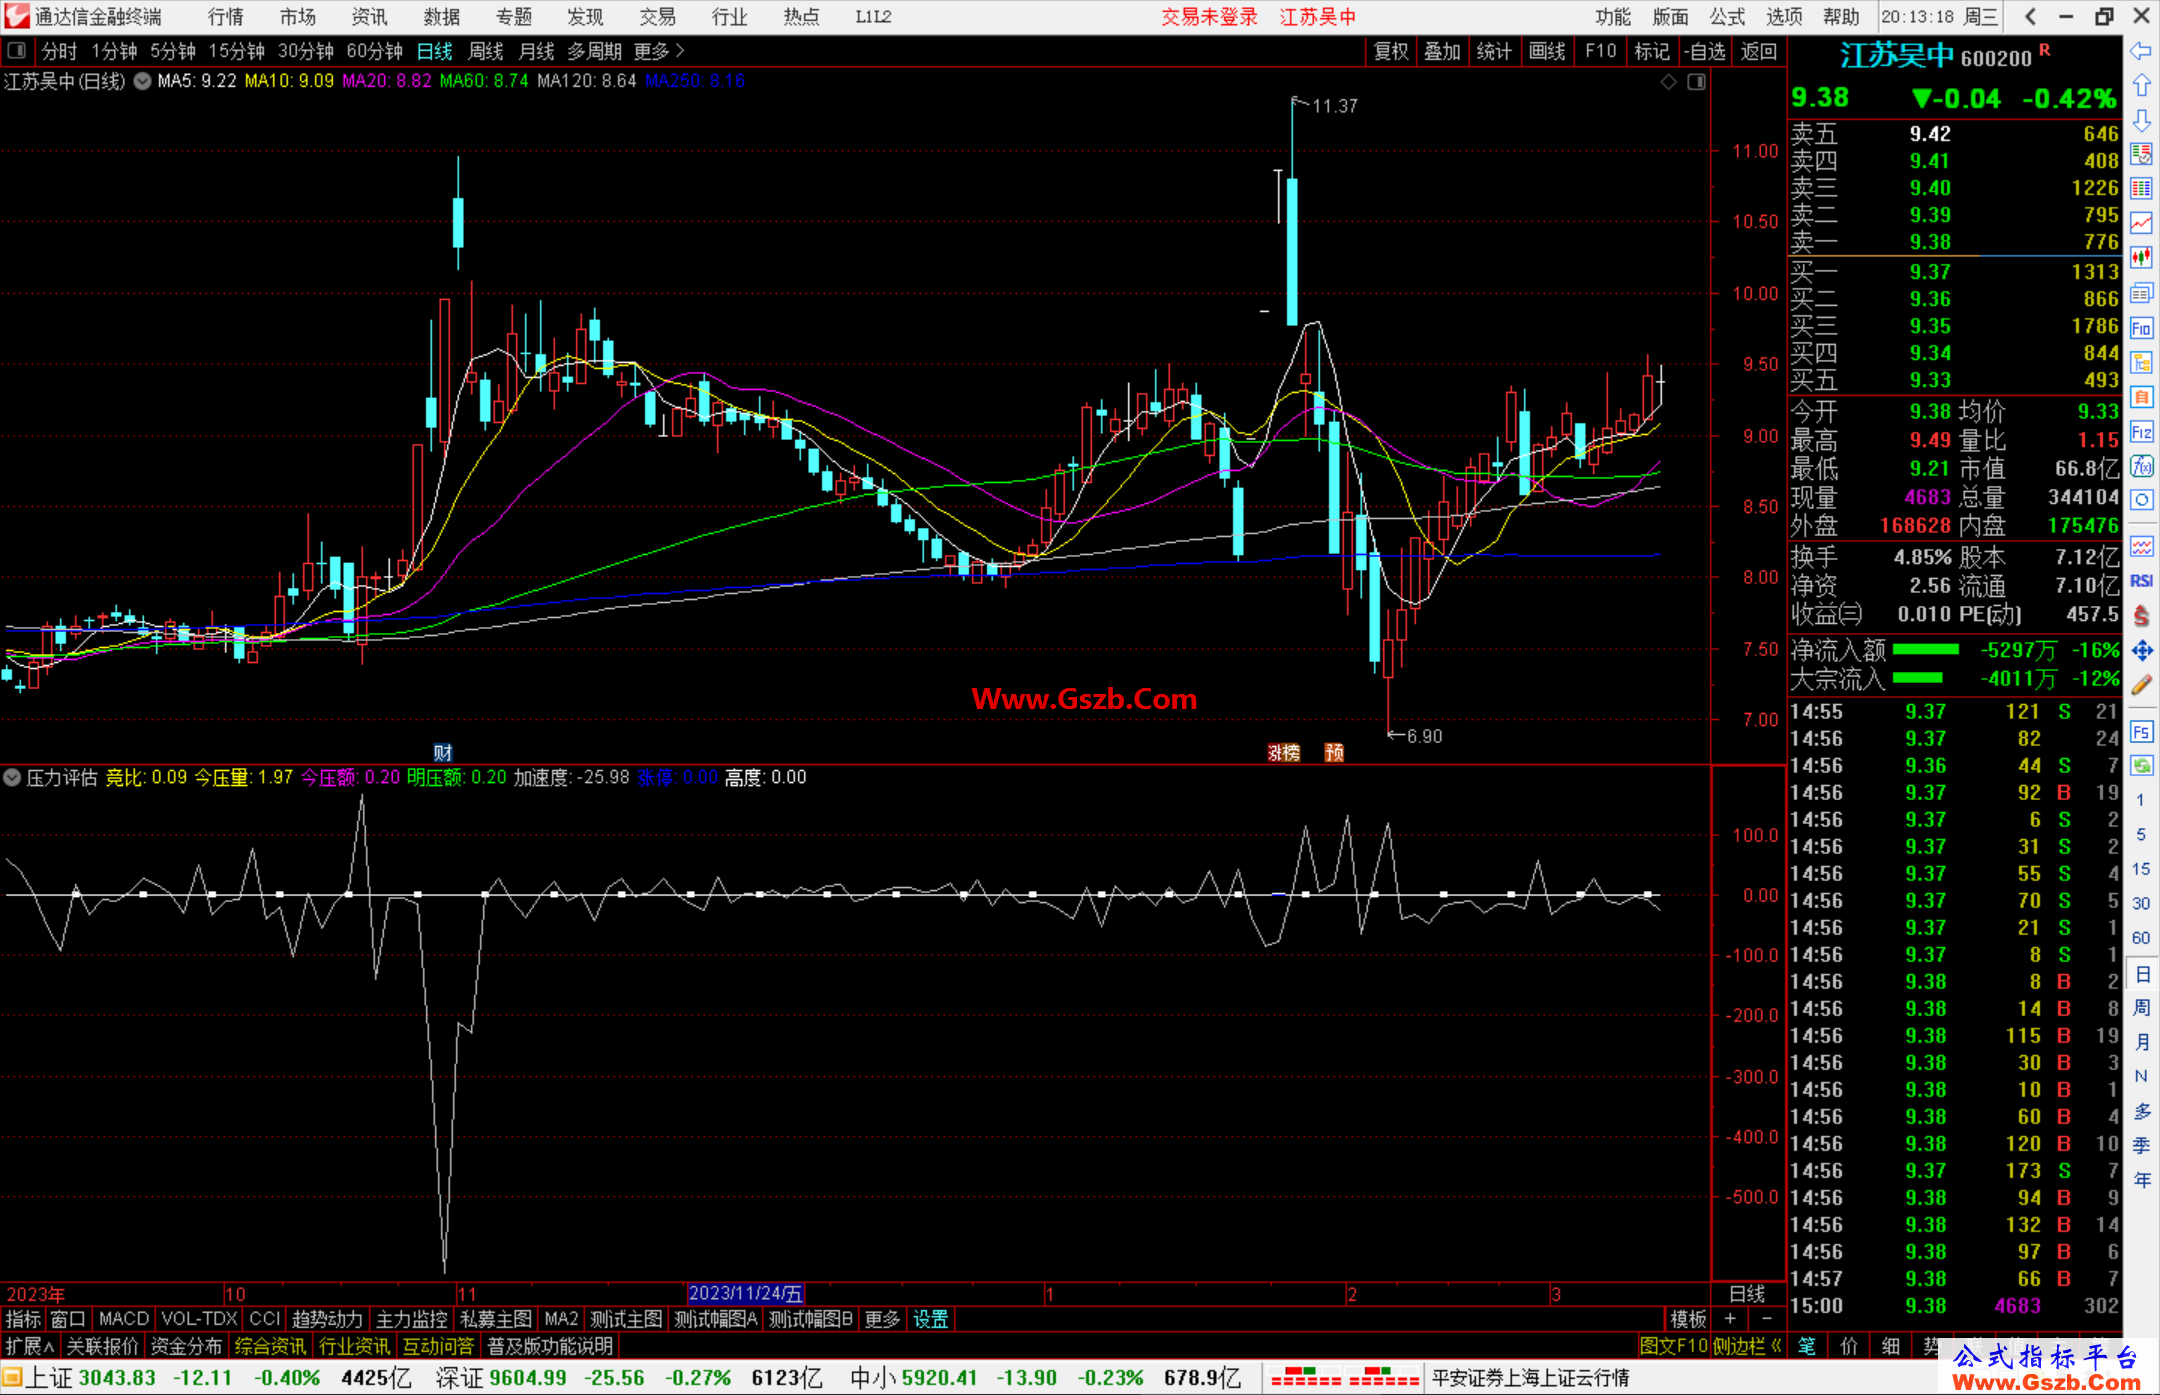The width and height of the screenshot is (2160, 1395).
Task: Switch to the 60分钟 period
Action: (374, 51)
